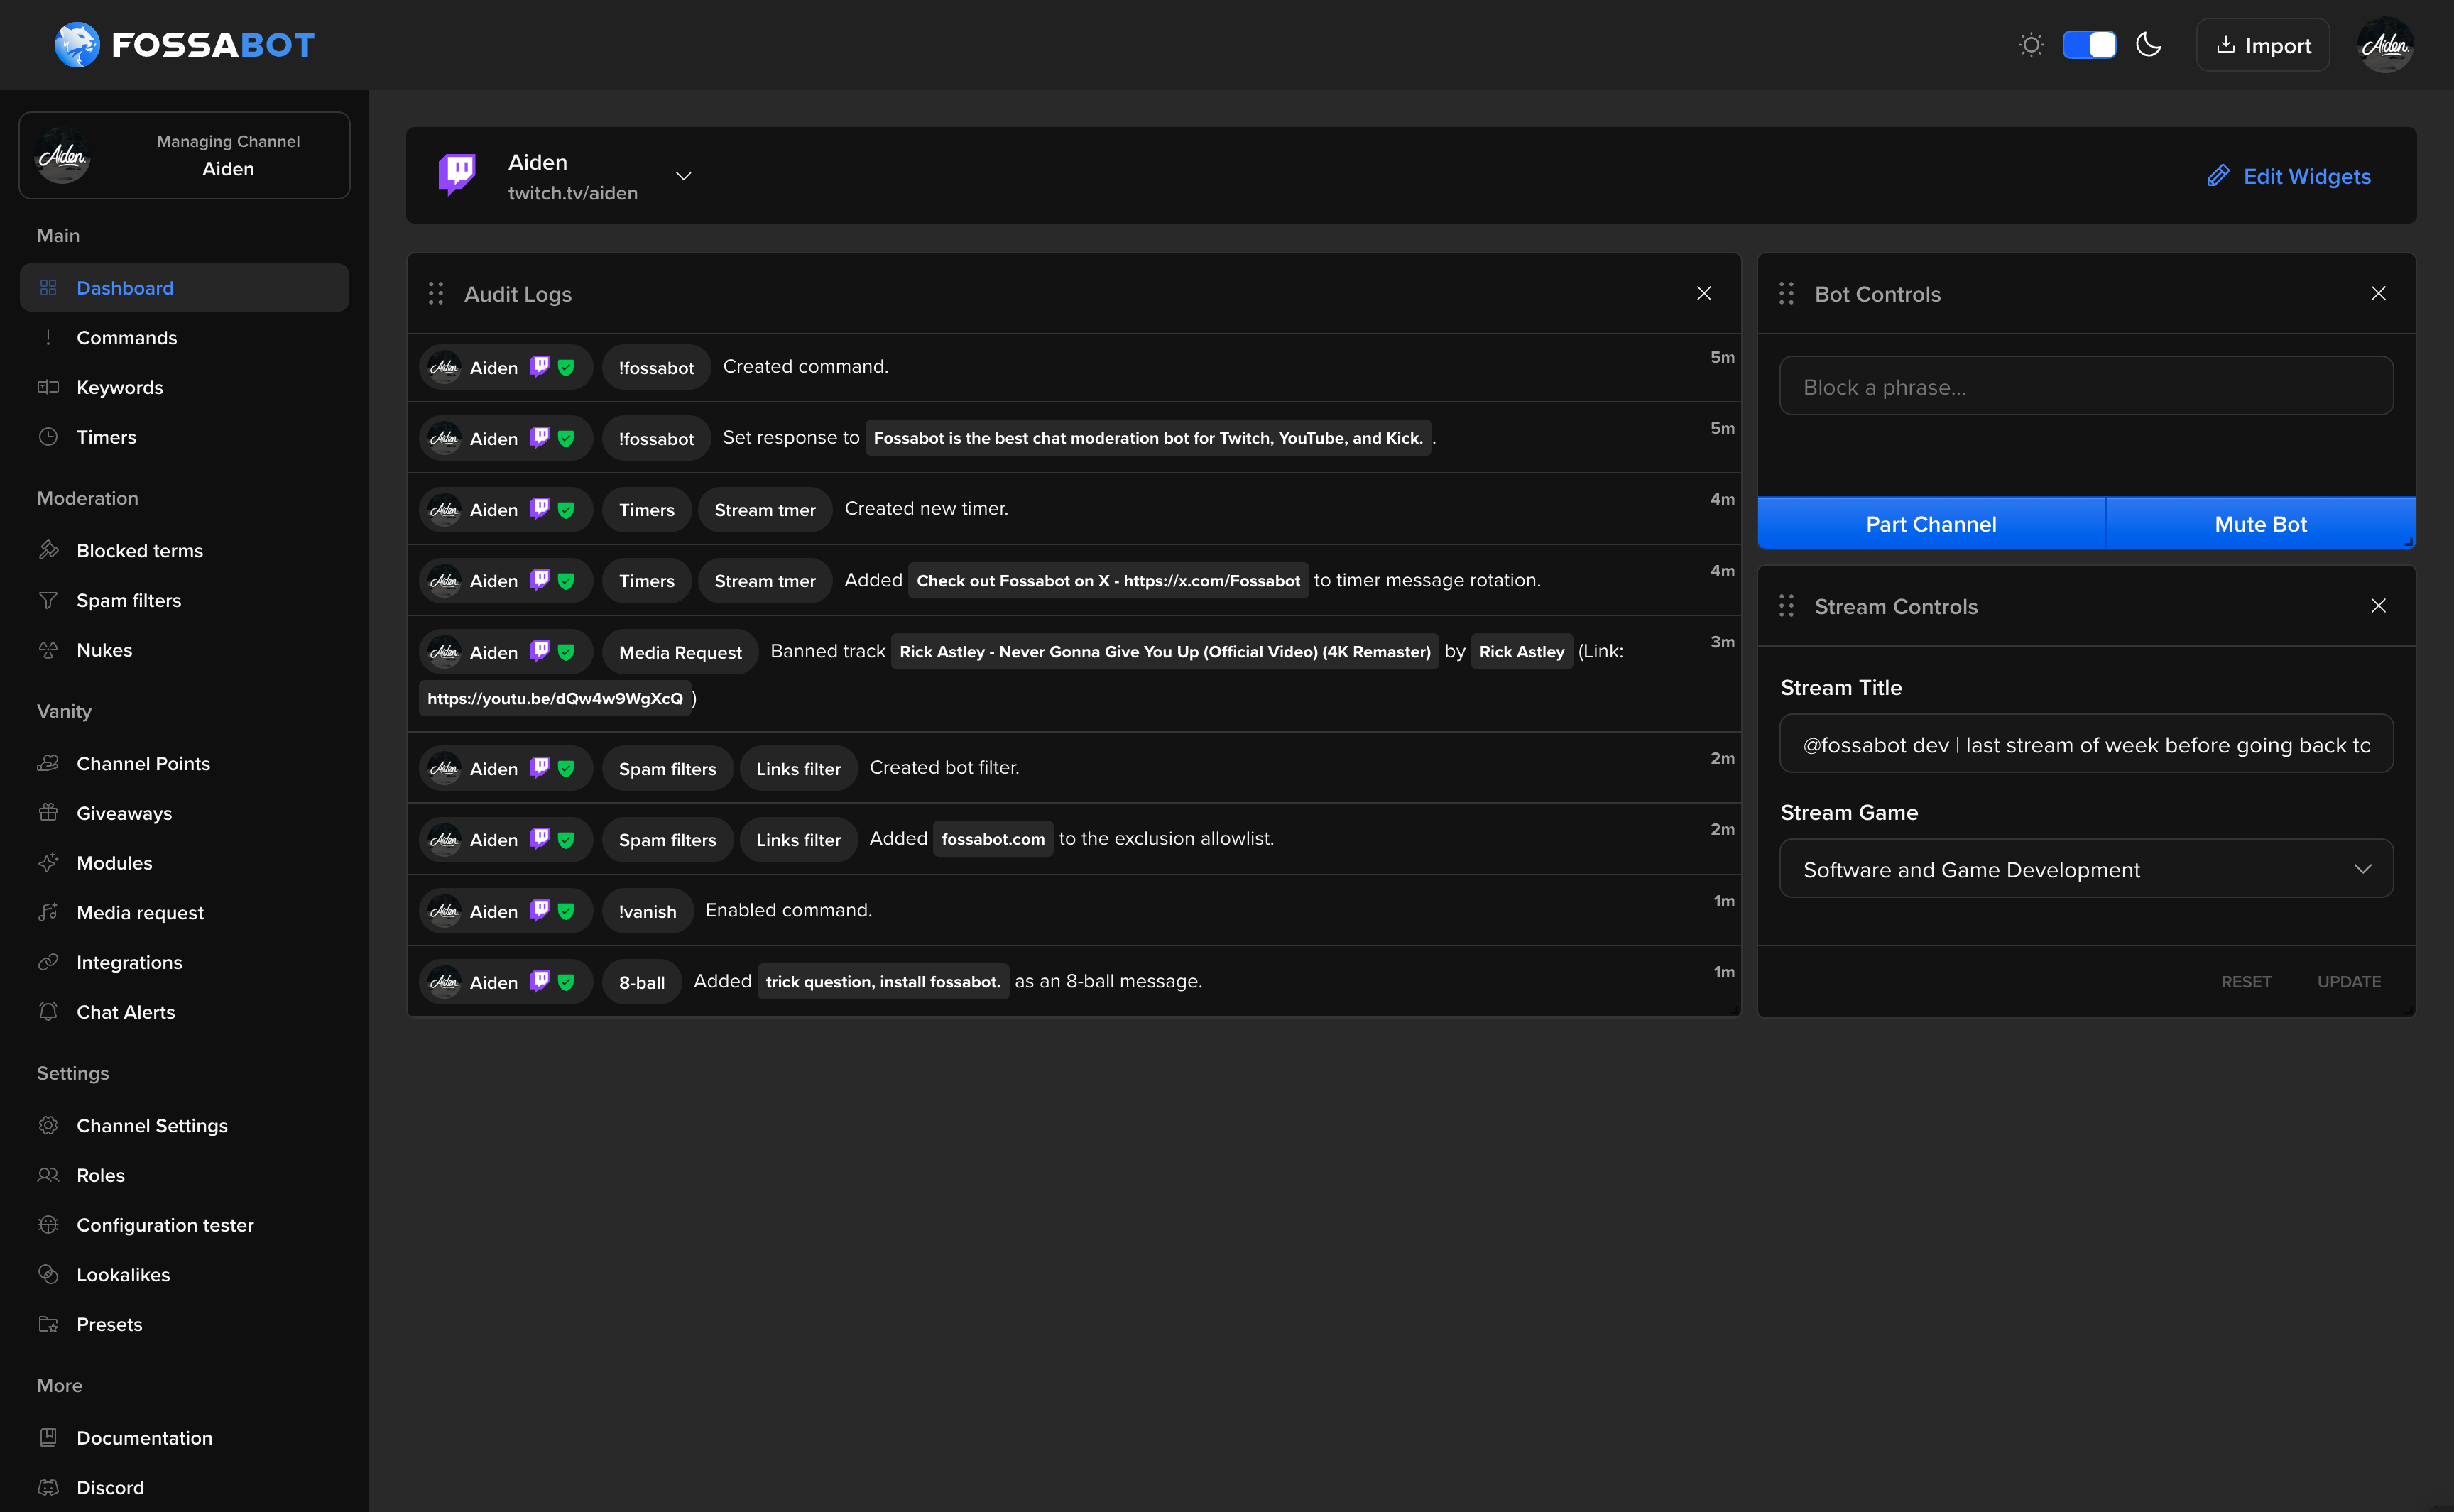
Task: Click Spam filters tag in exclusion allowlist row
Action: pos(667,839)
